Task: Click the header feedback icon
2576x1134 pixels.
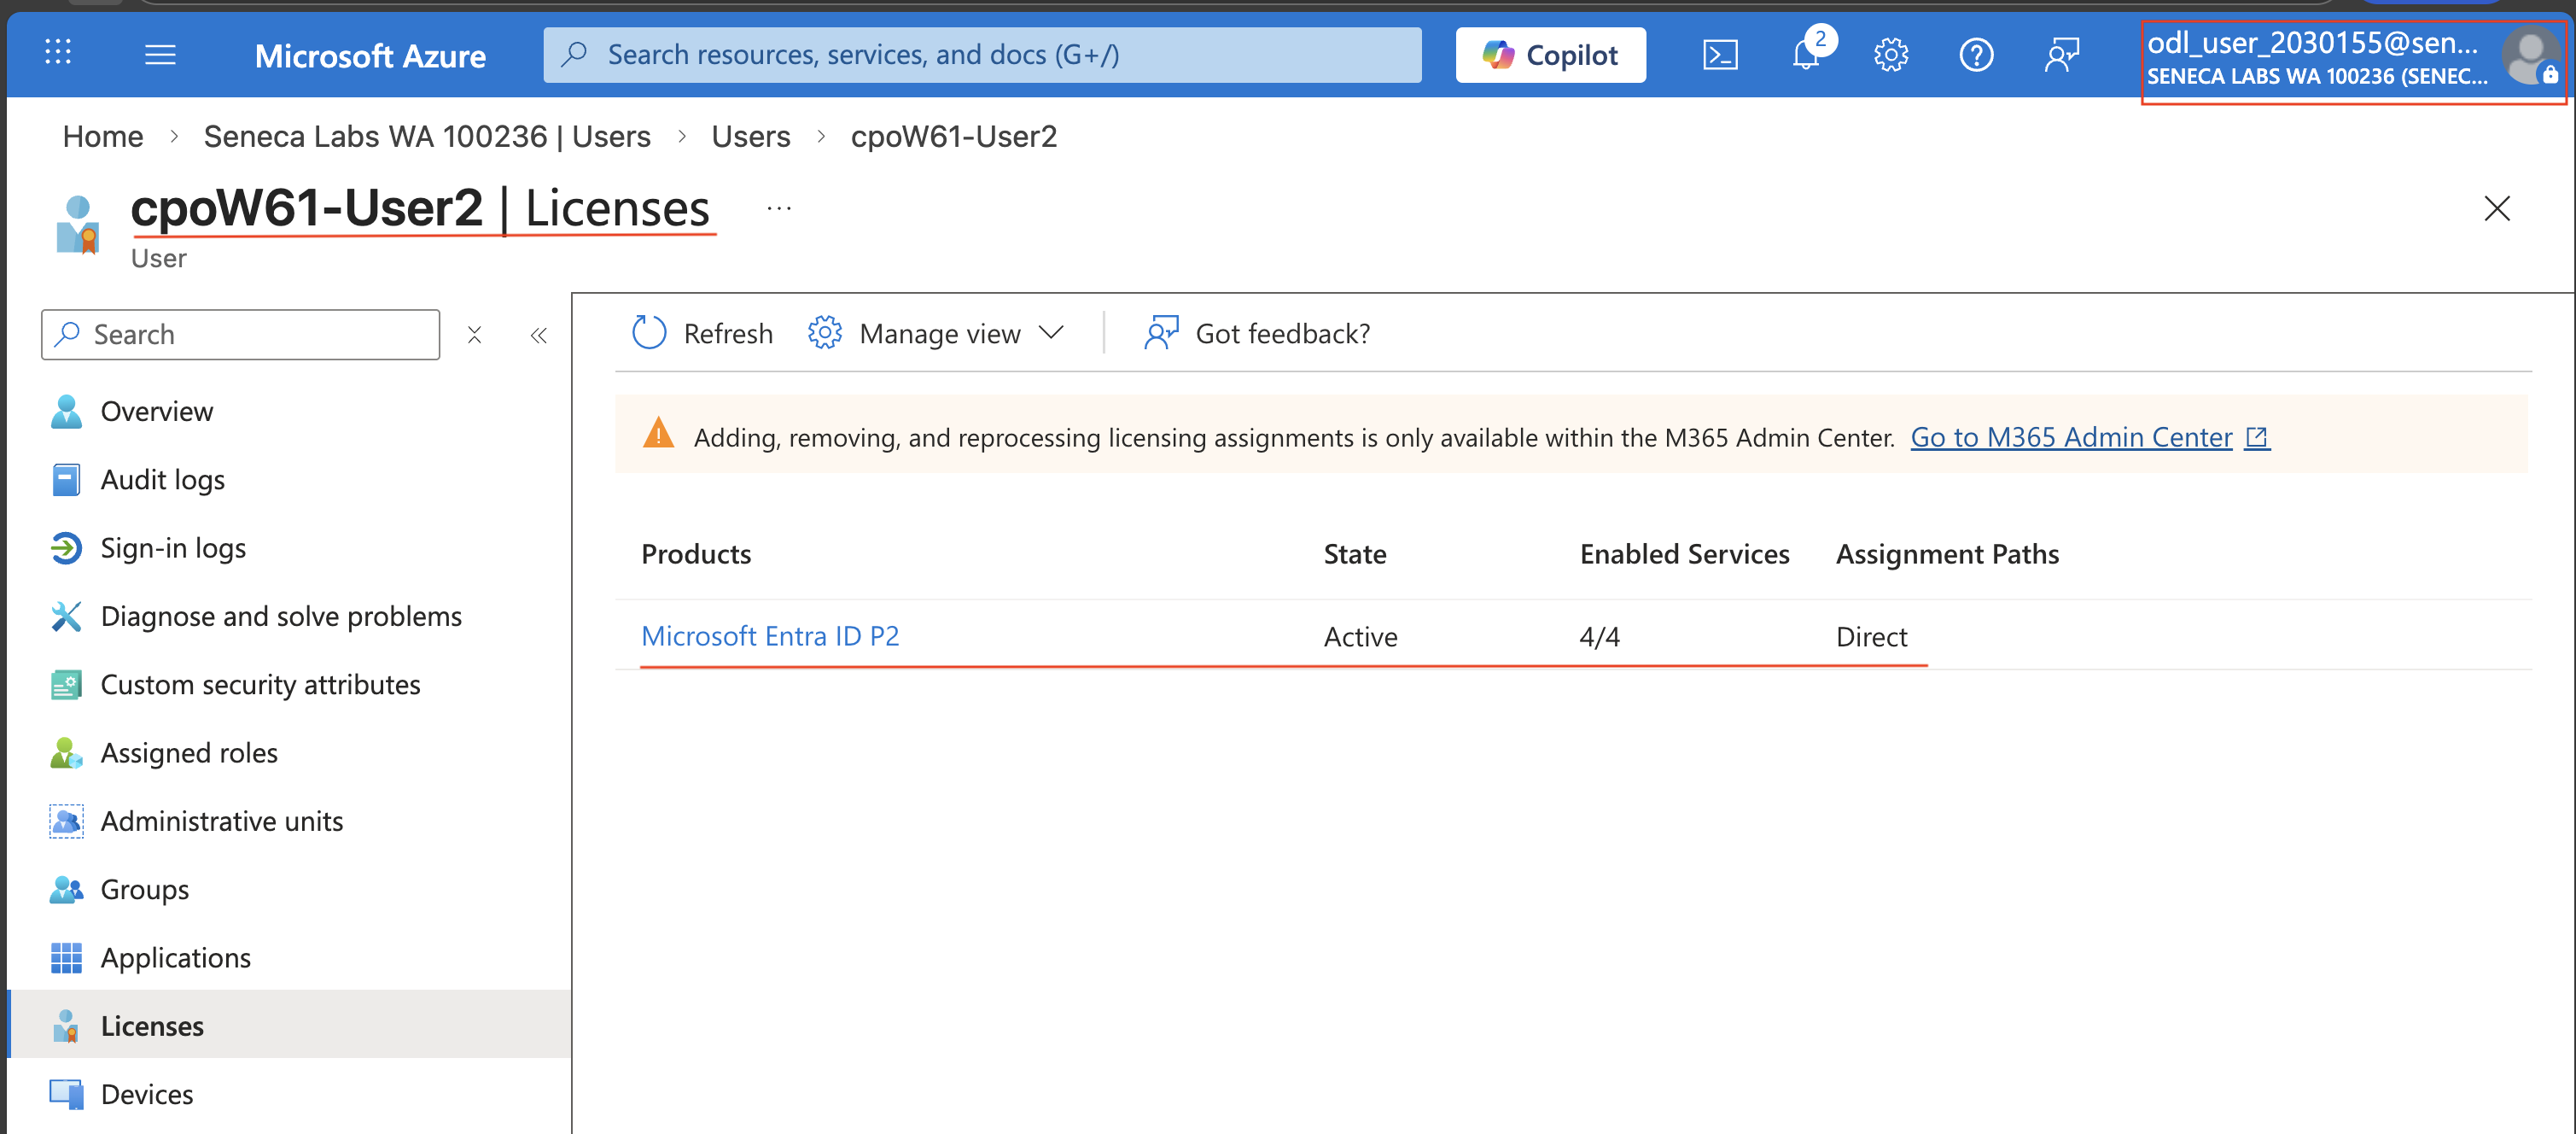Action: [x=2062, y=55]
